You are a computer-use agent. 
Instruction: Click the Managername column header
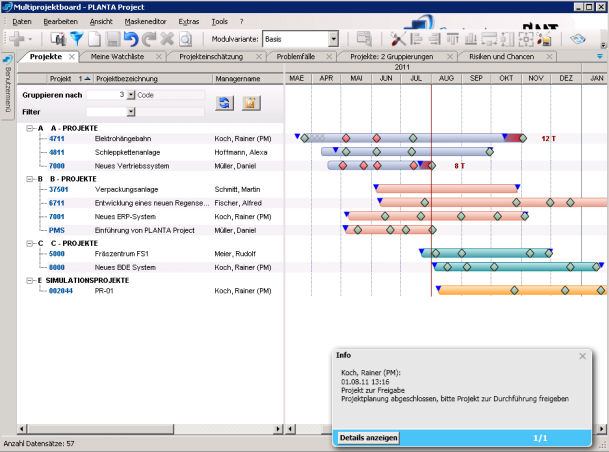(248, 79)
